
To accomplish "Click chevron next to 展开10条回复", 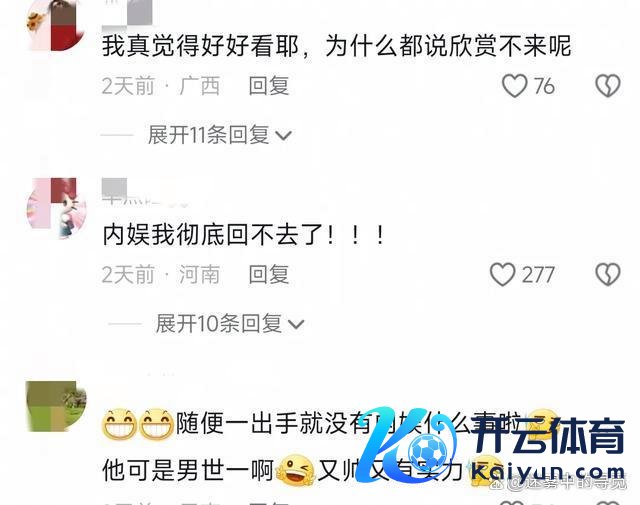I will pyautogui.click(x=296, y=325).
